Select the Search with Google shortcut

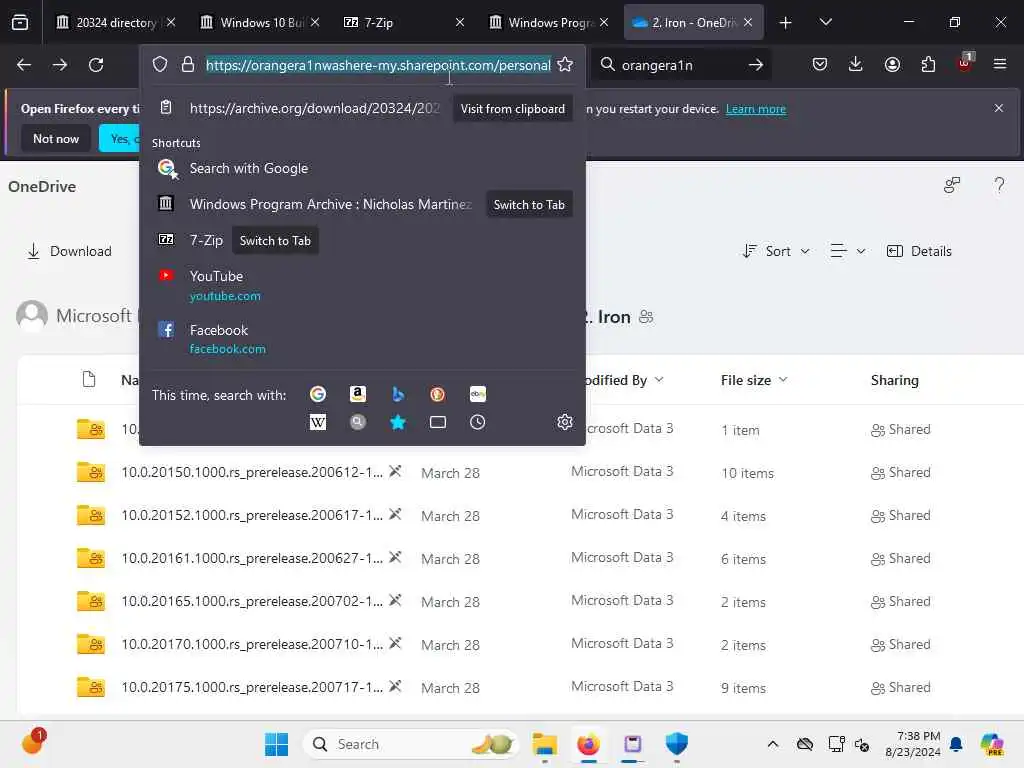point(362,168)
